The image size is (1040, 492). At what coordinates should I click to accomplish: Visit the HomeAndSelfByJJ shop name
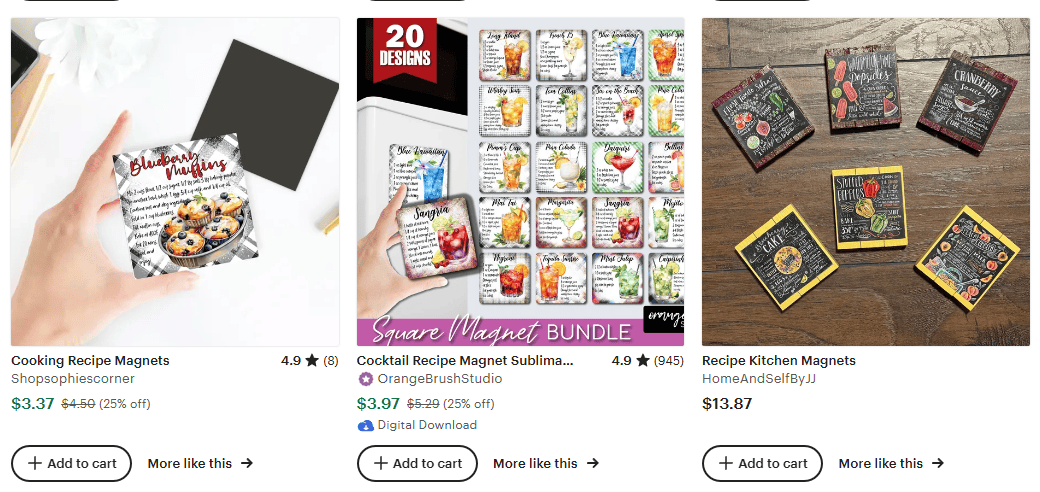coord(759,379)
